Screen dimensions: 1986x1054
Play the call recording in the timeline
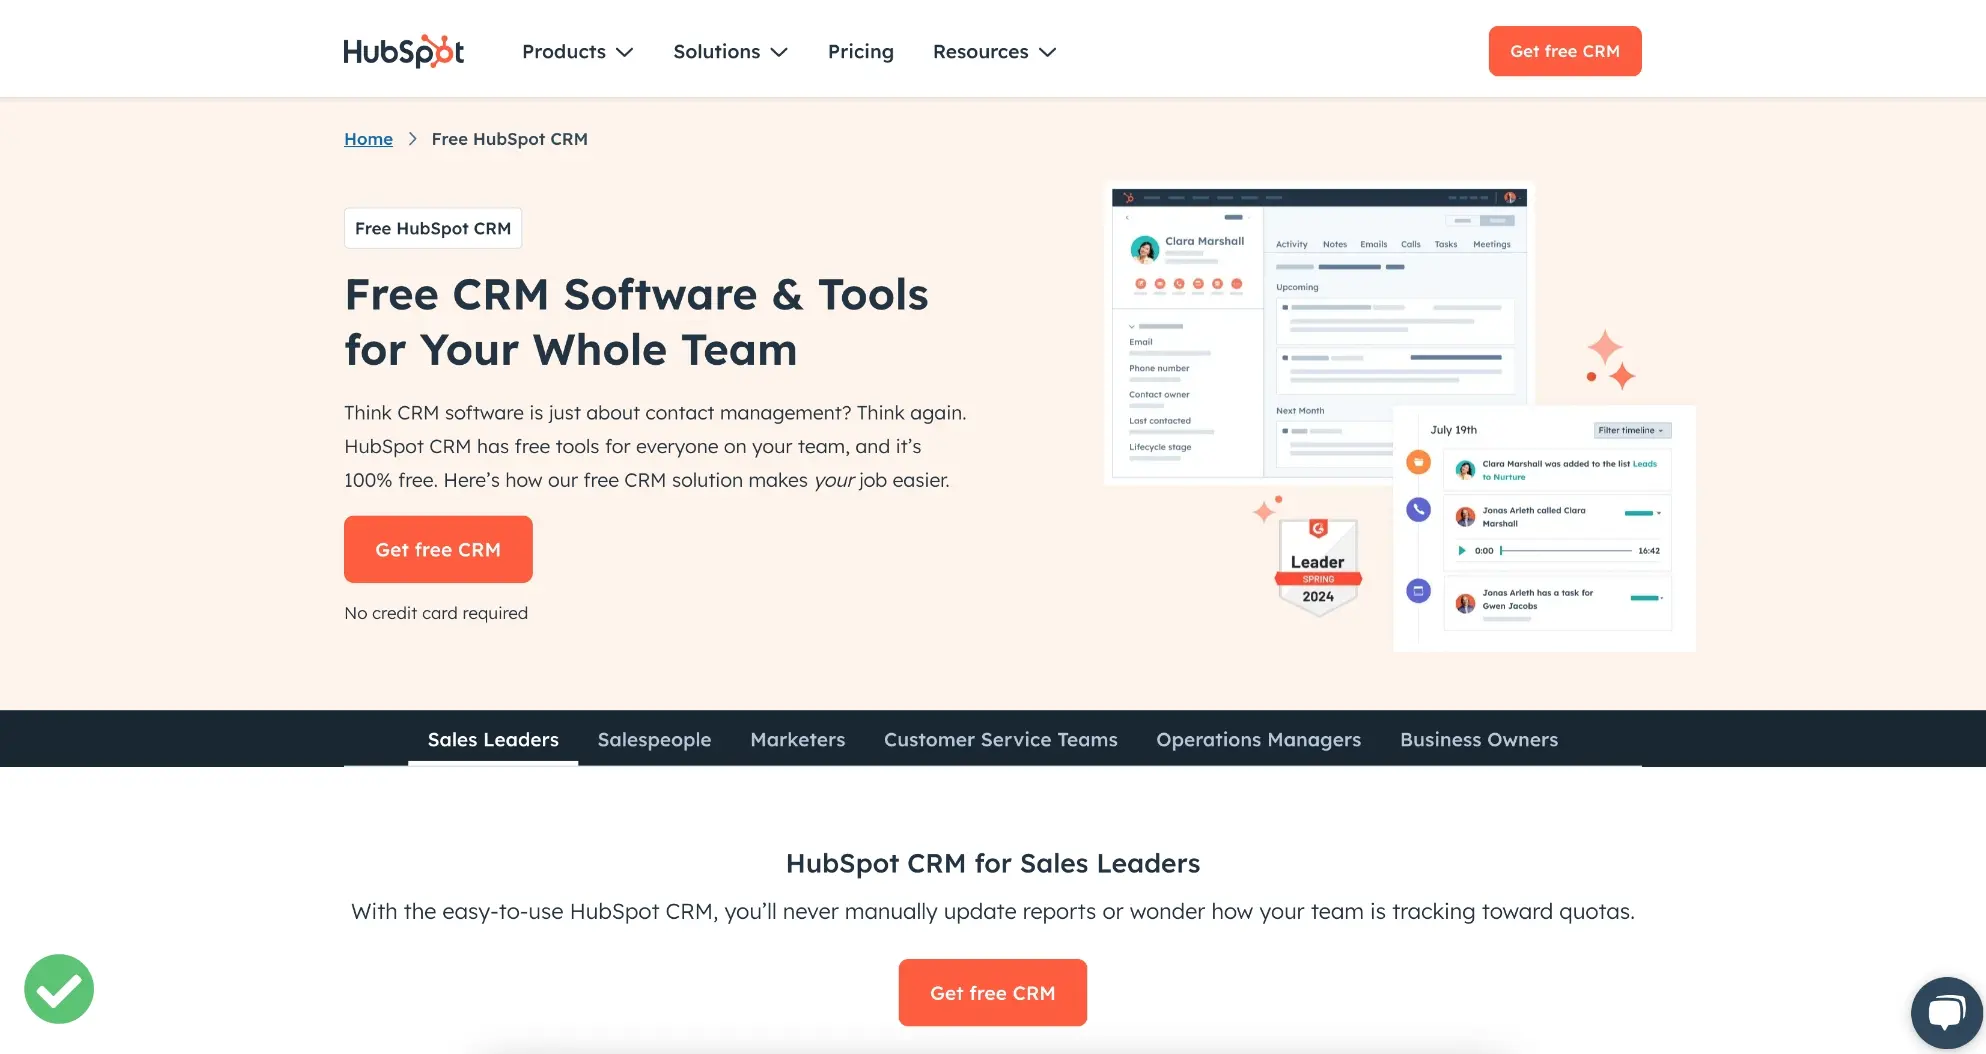pyautogui.click(x=1462, y=551)
